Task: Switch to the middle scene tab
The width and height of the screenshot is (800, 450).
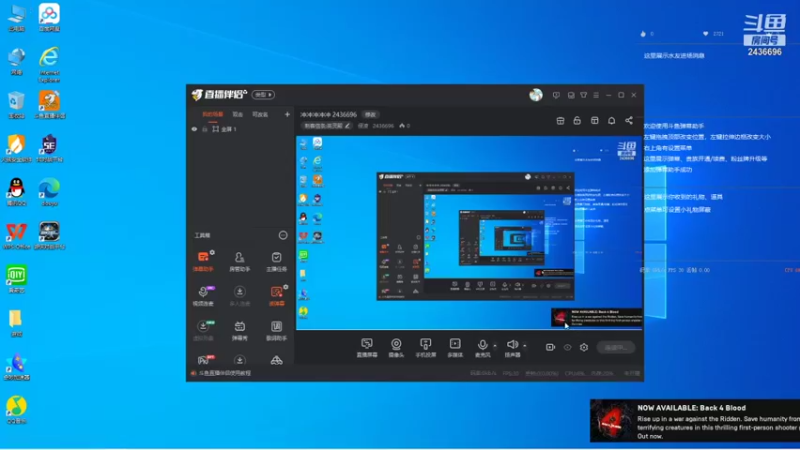Action: click(238, 115)
